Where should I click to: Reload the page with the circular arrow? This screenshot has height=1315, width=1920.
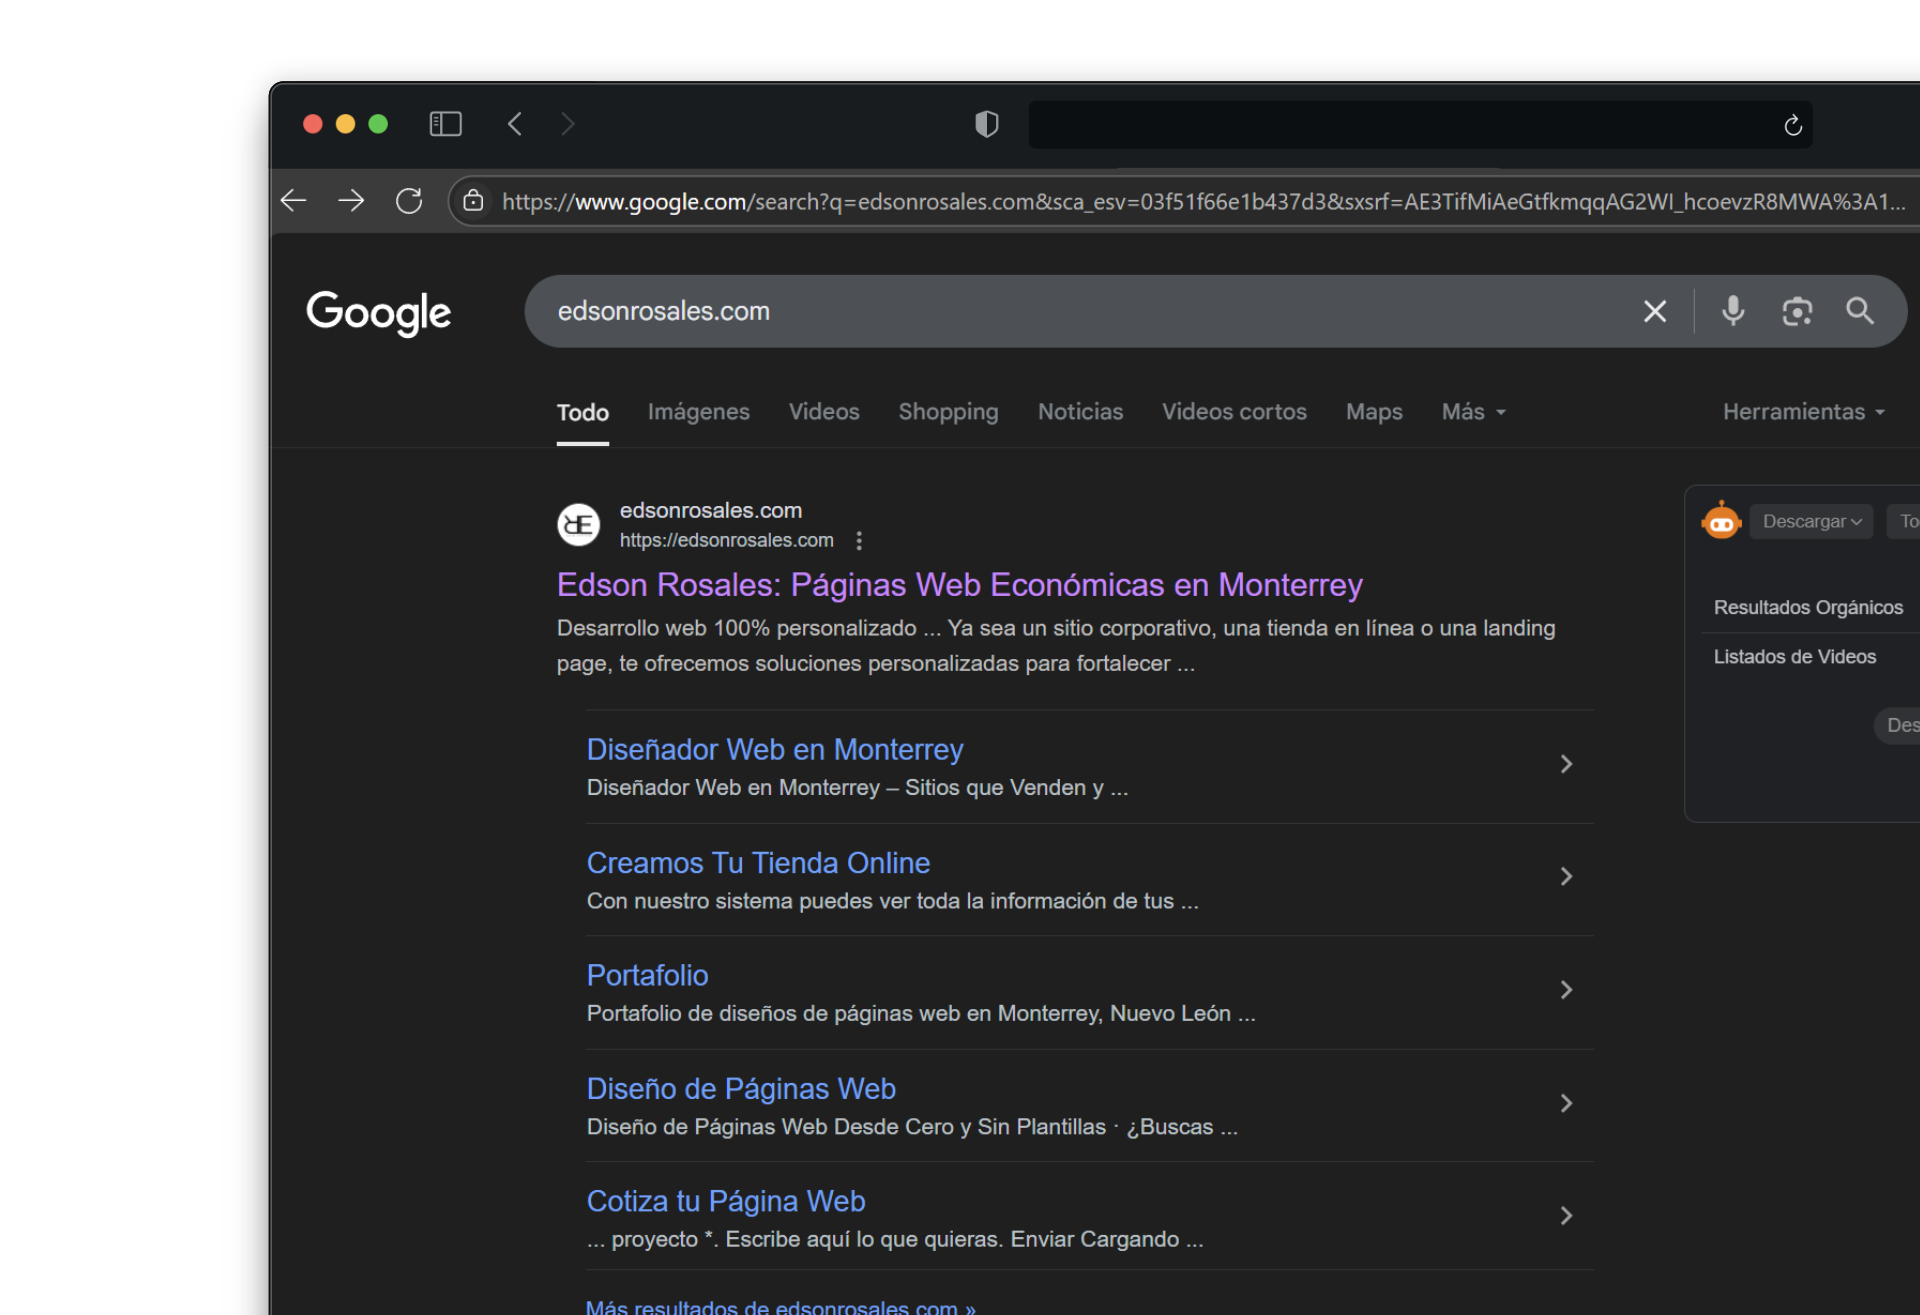(409, 201)
